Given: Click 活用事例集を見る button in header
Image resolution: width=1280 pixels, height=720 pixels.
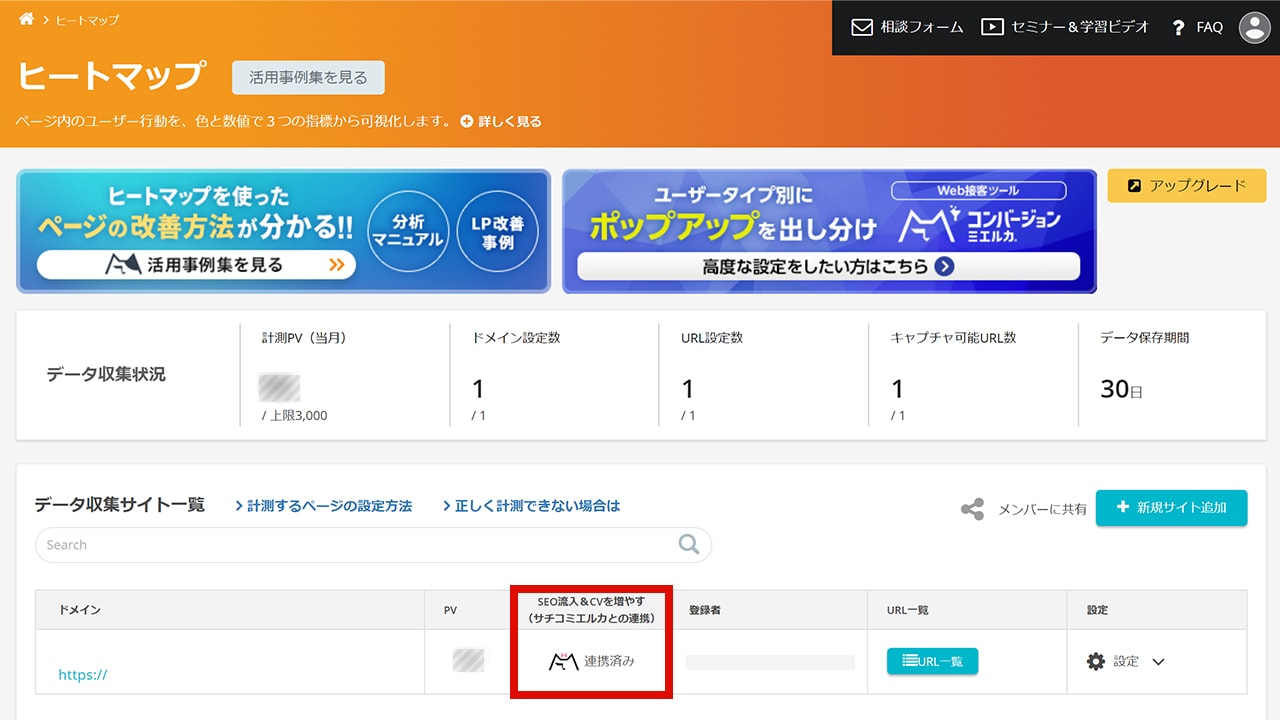Looking at the screenshot, I should point(308,77).
